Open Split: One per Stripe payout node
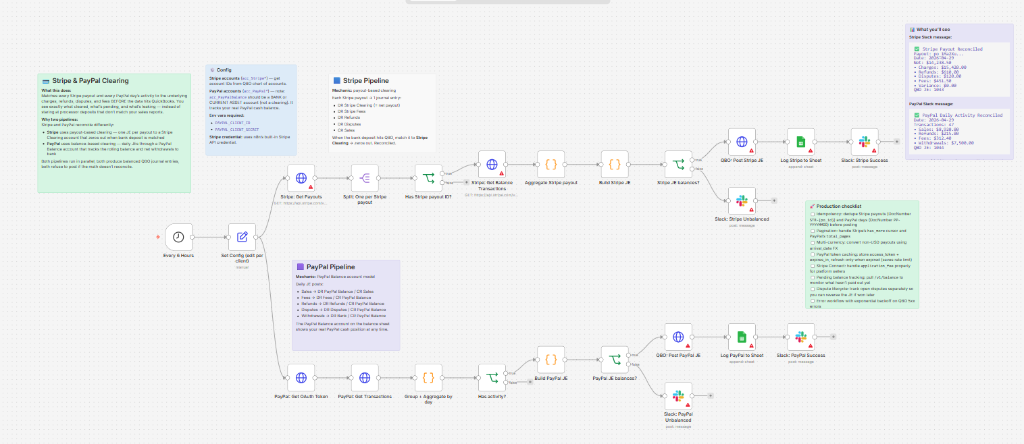 364,178
